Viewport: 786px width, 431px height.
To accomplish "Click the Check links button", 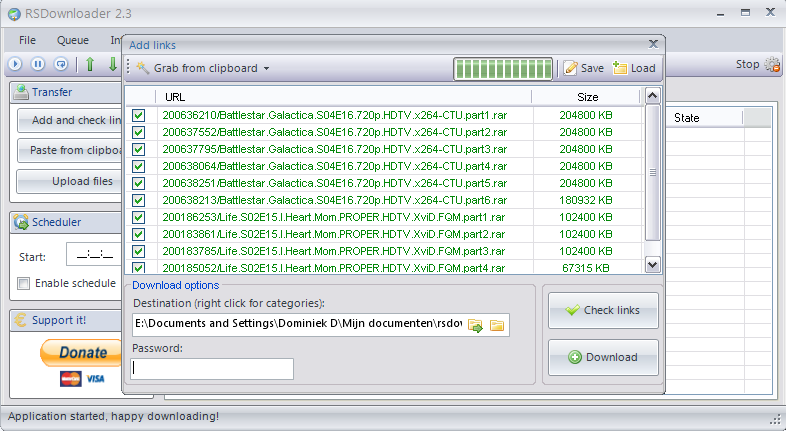I will [603, 310].
